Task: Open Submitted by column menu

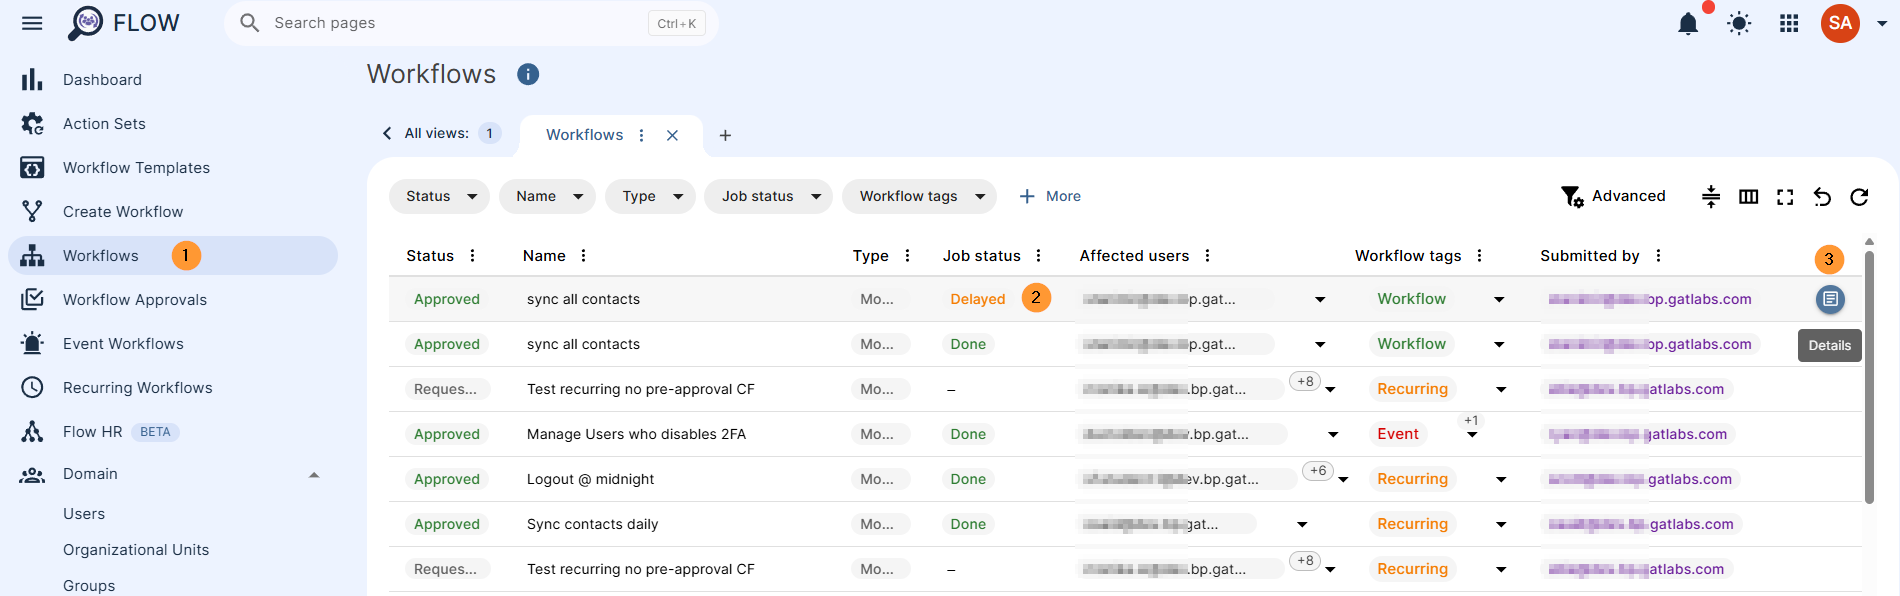Action: tap(1658, 256)
